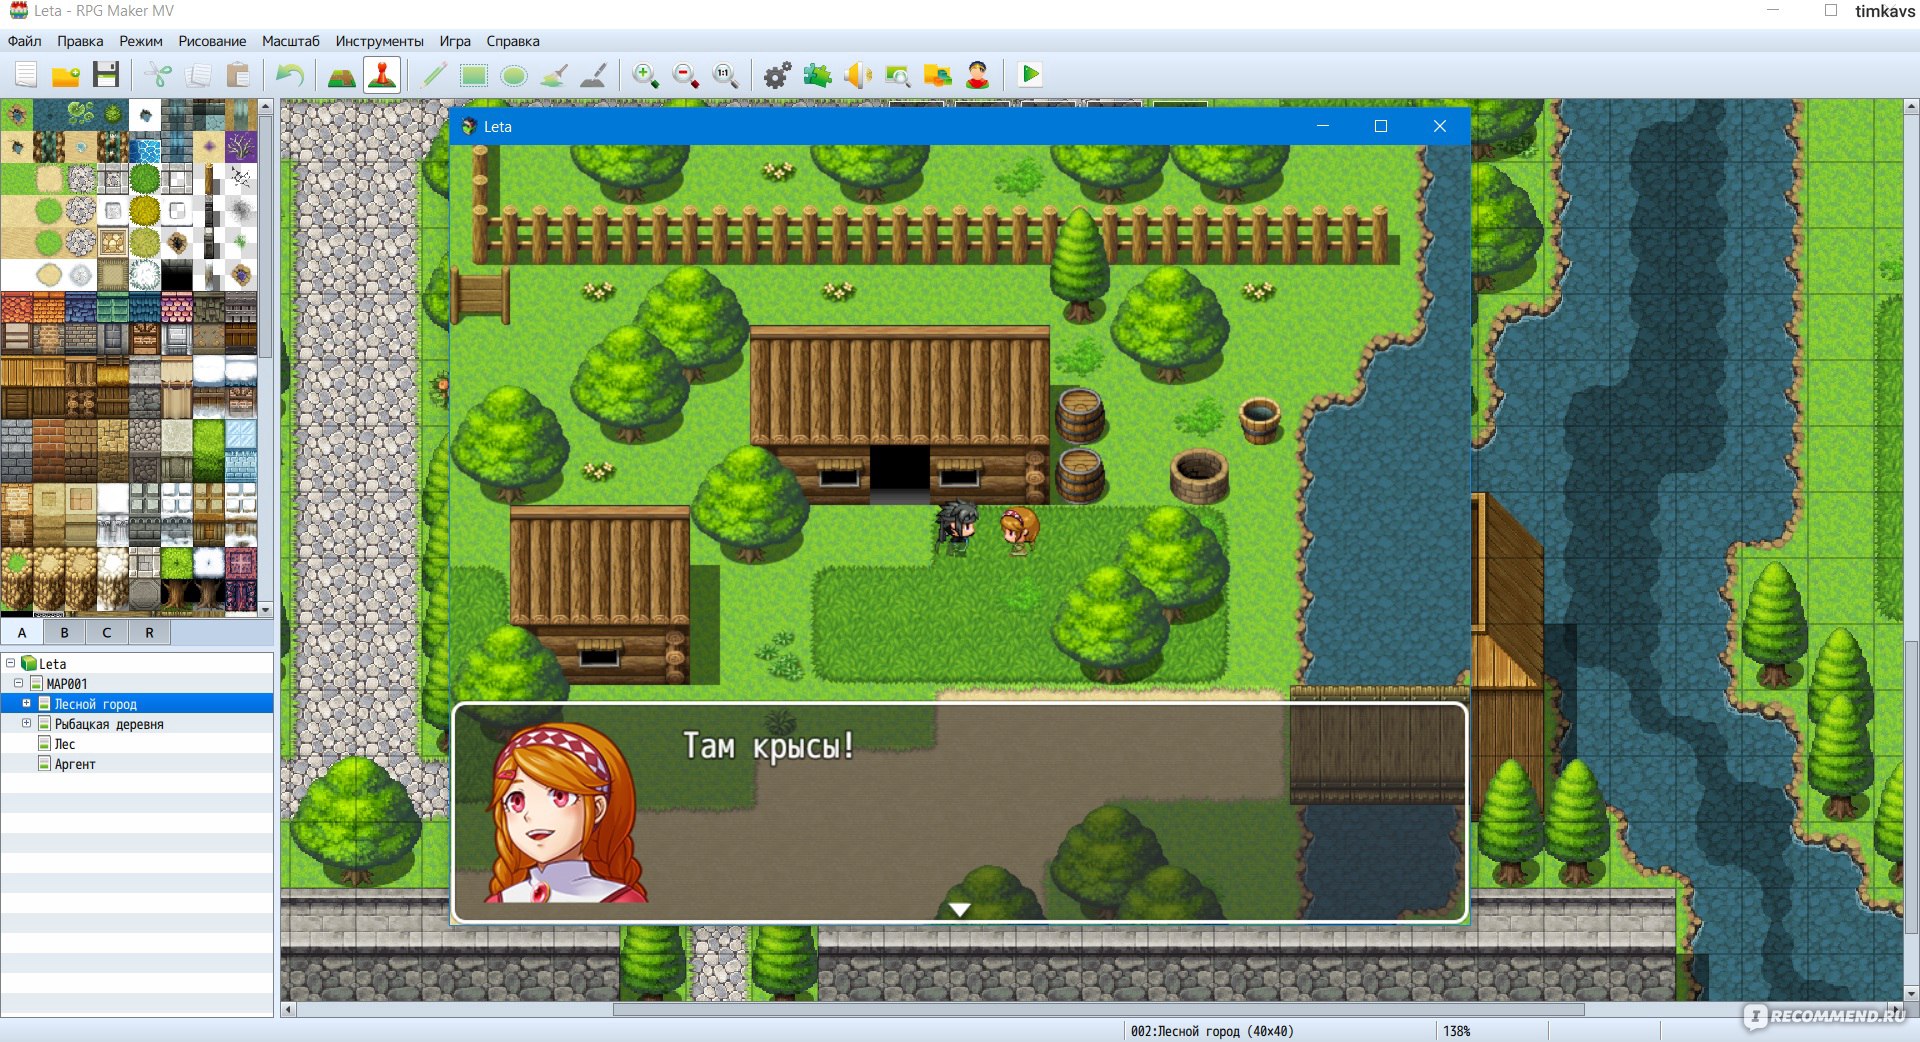This screenshot has width=1920, height=1042.
Task: Maximize the Leta game window
Action: (x=1381, y=126)
